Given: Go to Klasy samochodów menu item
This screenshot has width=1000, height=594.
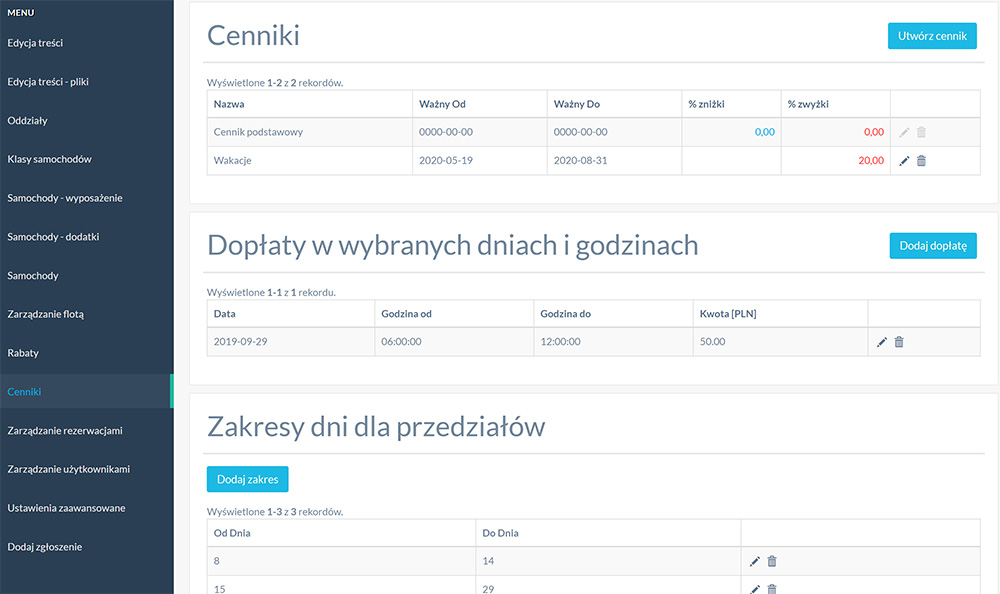Looking at the screenshot, I should (x=50, y=159).
